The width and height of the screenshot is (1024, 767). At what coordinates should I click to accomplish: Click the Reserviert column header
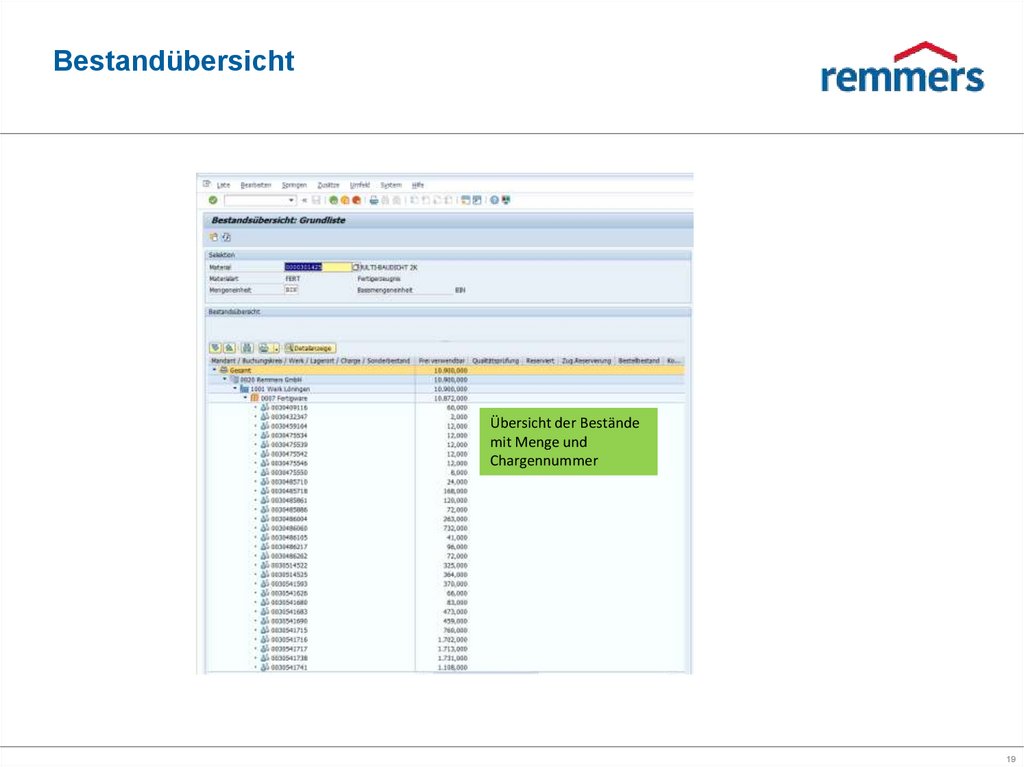coord(540,361)
